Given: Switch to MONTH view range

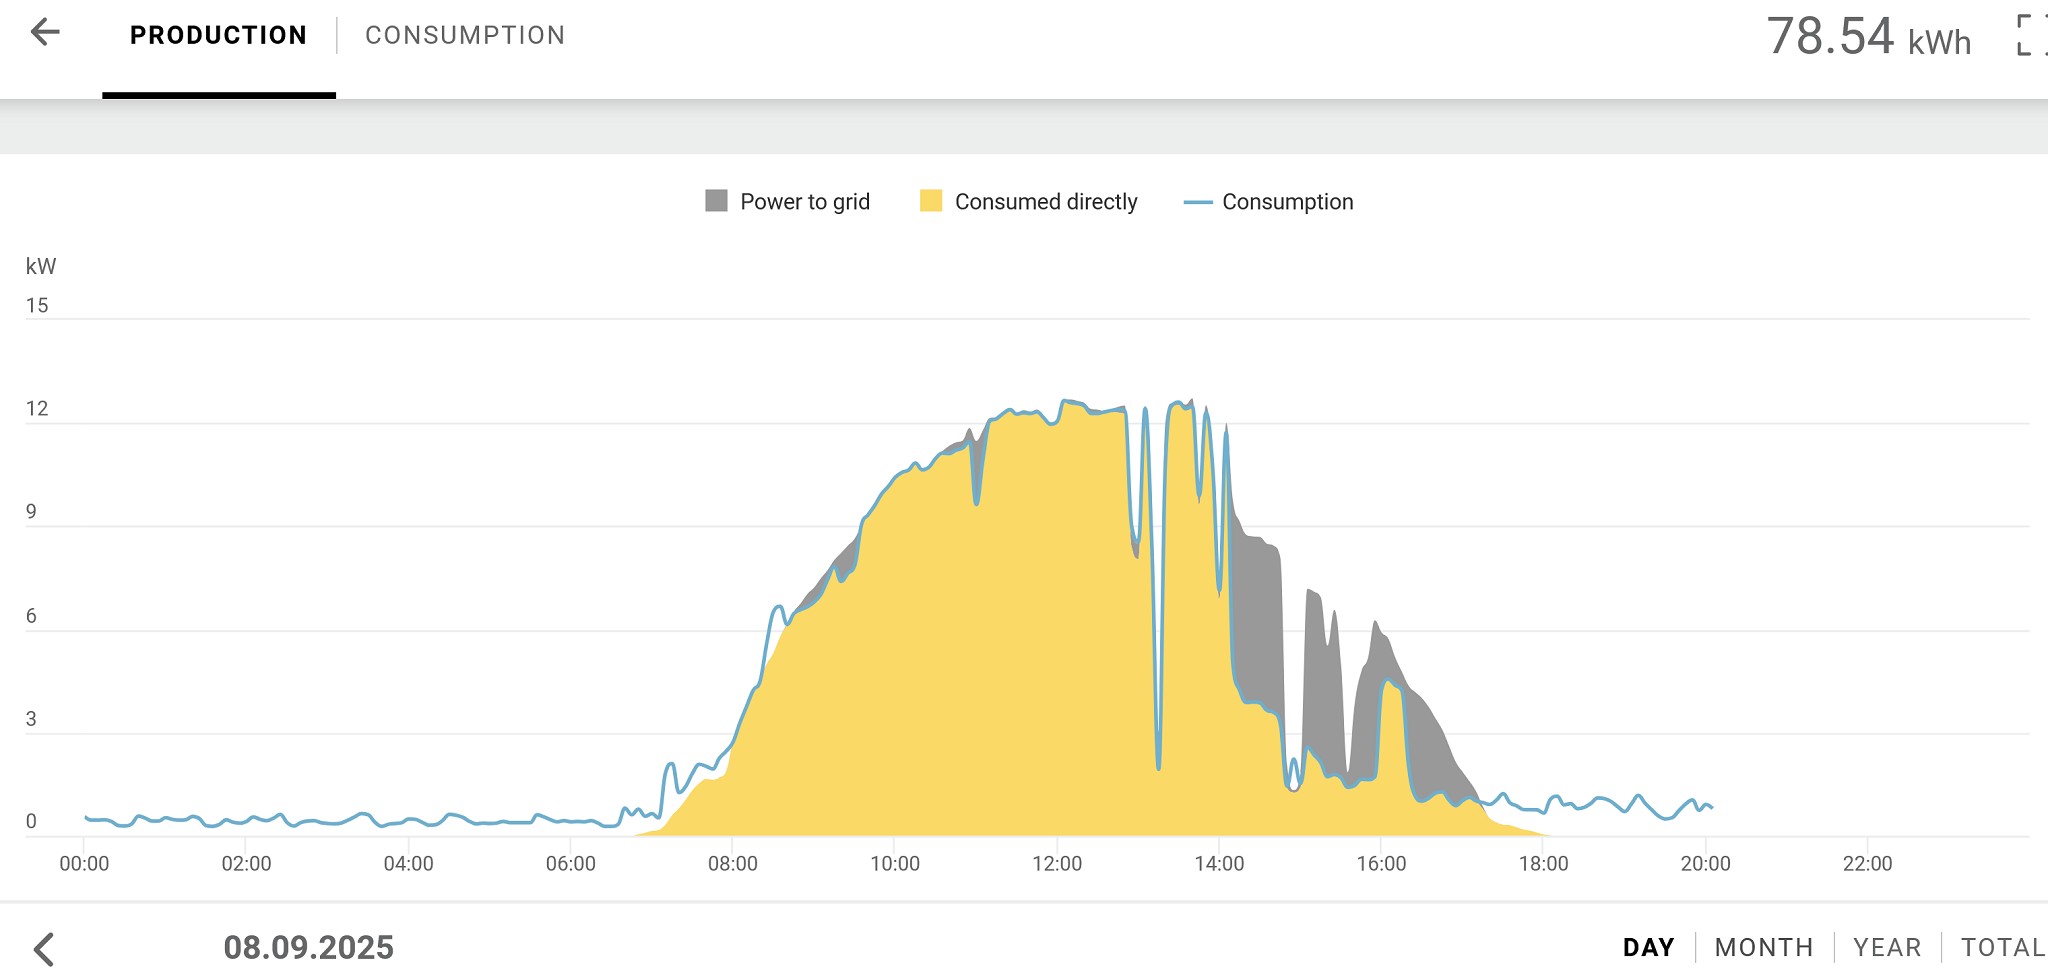Looking at the screenshot, I should coord(1764,947).
